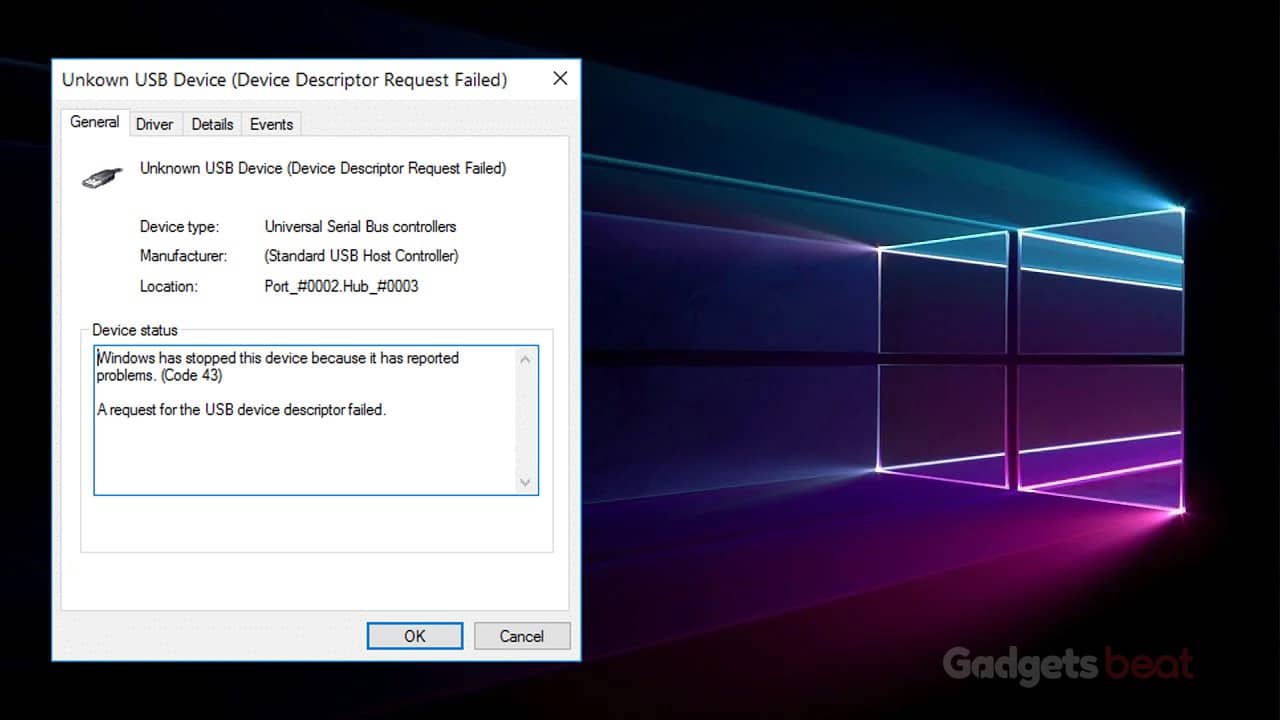Image resolution: width=1280 pixels, height=720 pixels.
Task: Select the General tab
Action: point(93,122)
